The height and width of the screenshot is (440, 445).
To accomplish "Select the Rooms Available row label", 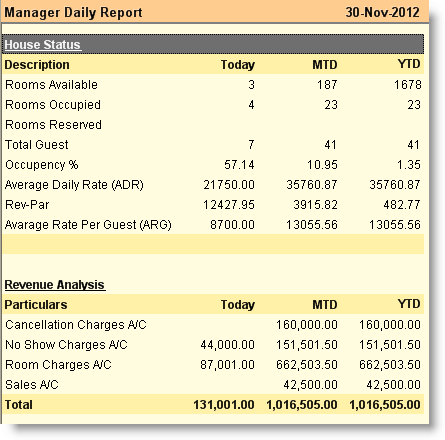I will click(x=51, y=85).
